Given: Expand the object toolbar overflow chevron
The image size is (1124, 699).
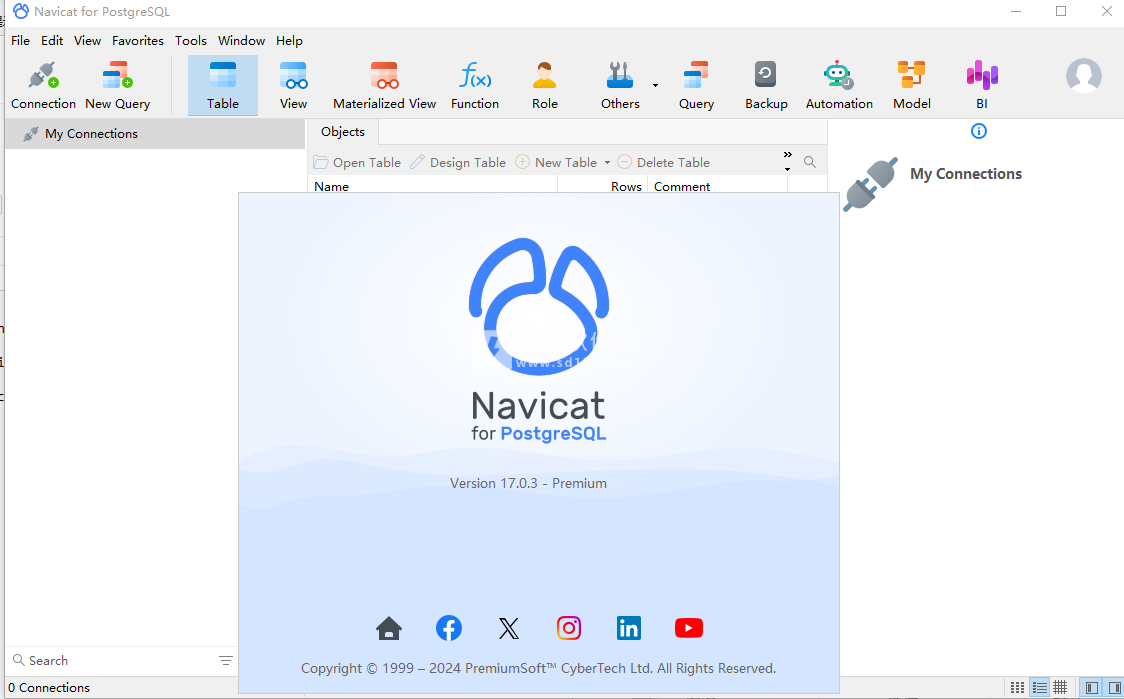Looking at the screenshot, I should 787,156.
